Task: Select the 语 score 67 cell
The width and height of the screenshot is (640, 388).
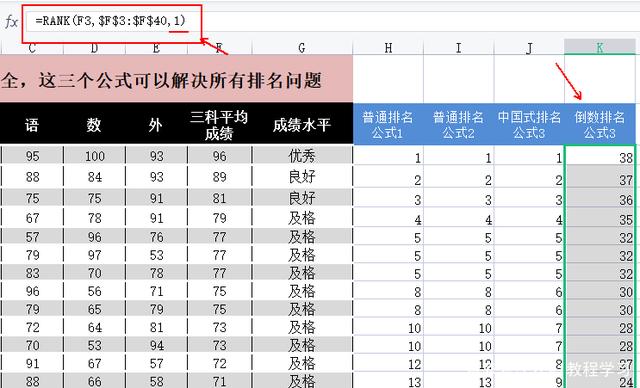Action: pyautogui.click(x=32, y=218)
